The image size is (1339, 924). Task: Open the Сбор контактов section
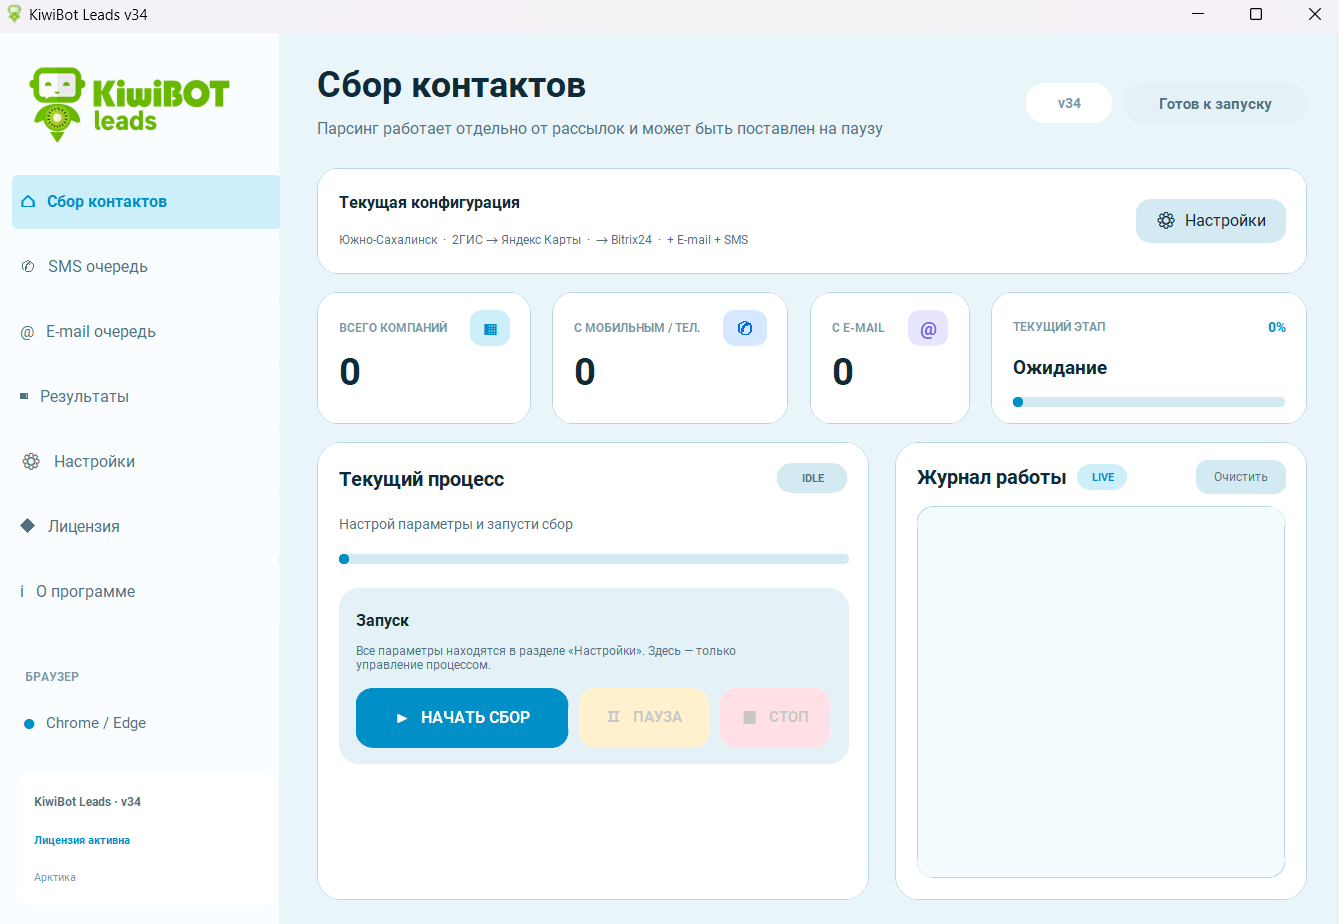pyautogui.click(x=146, y=202)
